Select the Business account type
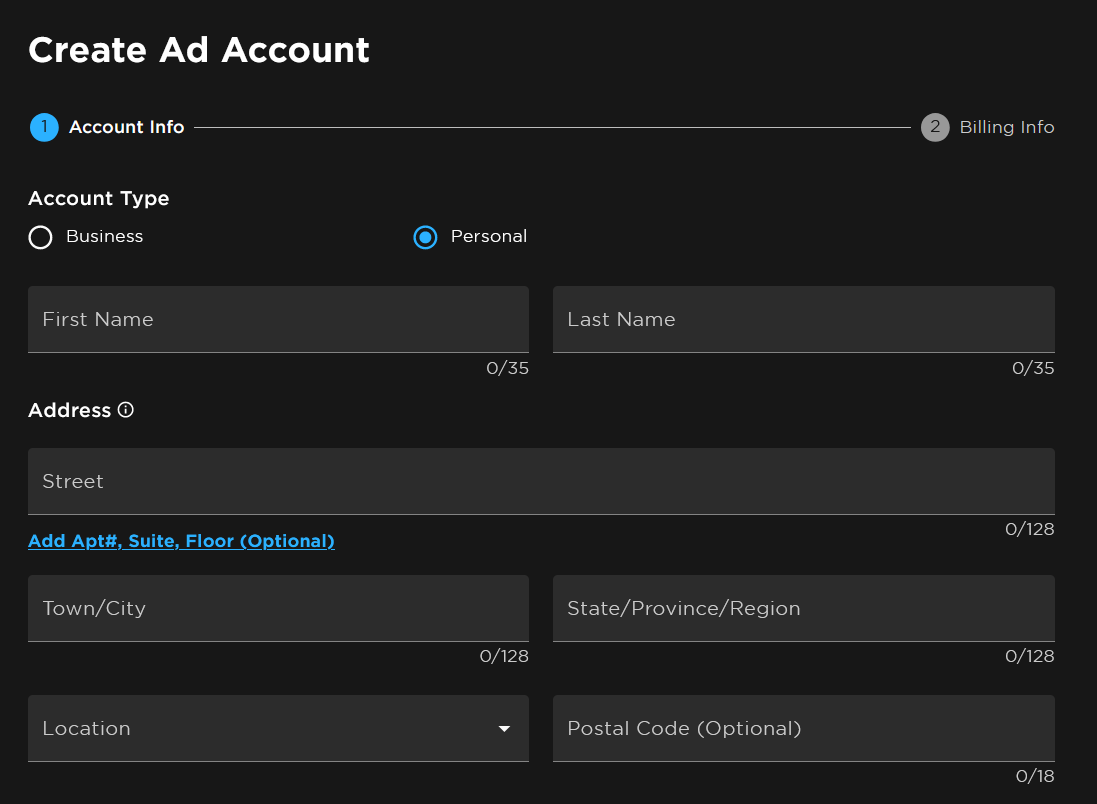 click(41, 237)
